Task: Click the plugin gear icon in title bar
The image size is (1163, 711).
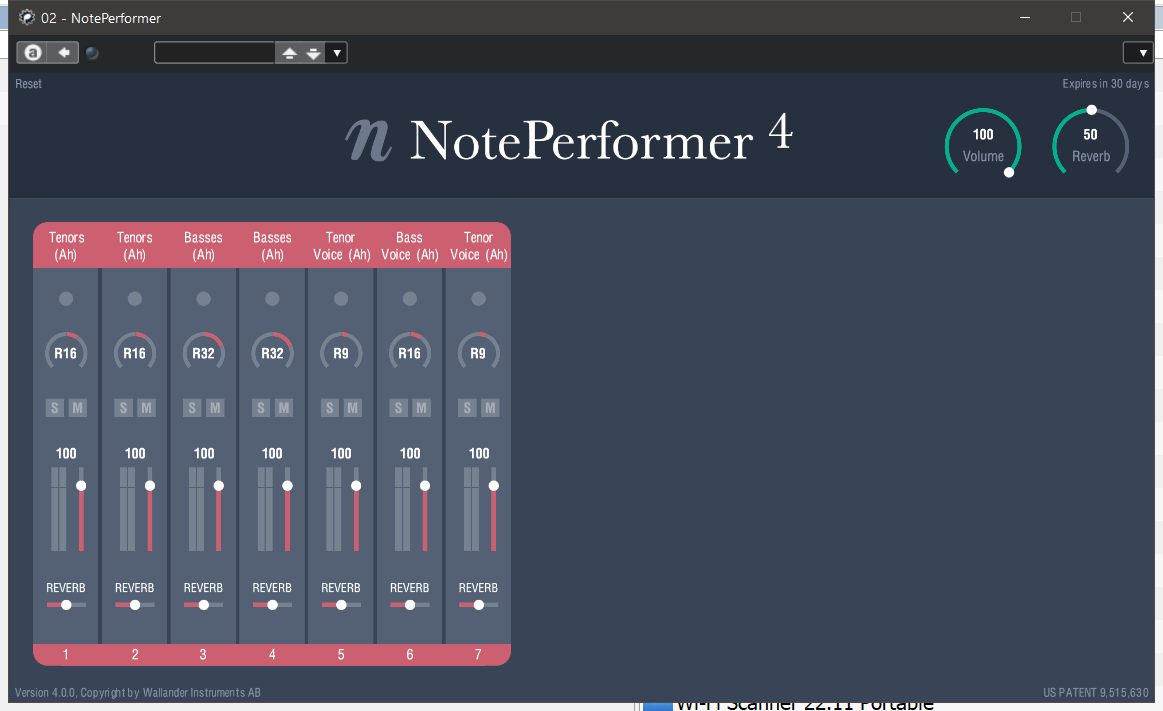Action: tap(27, 17)
